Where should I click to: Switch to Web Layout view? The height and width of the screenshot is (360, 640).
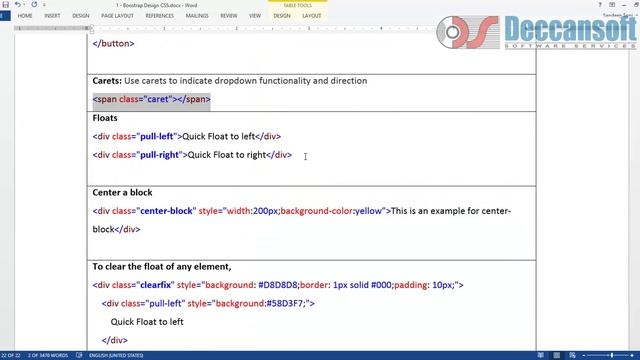click(572, 356)
